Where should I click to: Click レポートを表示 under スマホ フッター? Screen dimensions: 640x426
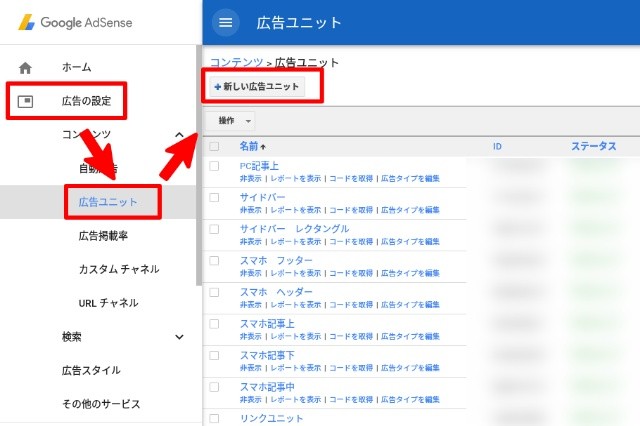tap(296, 273)
